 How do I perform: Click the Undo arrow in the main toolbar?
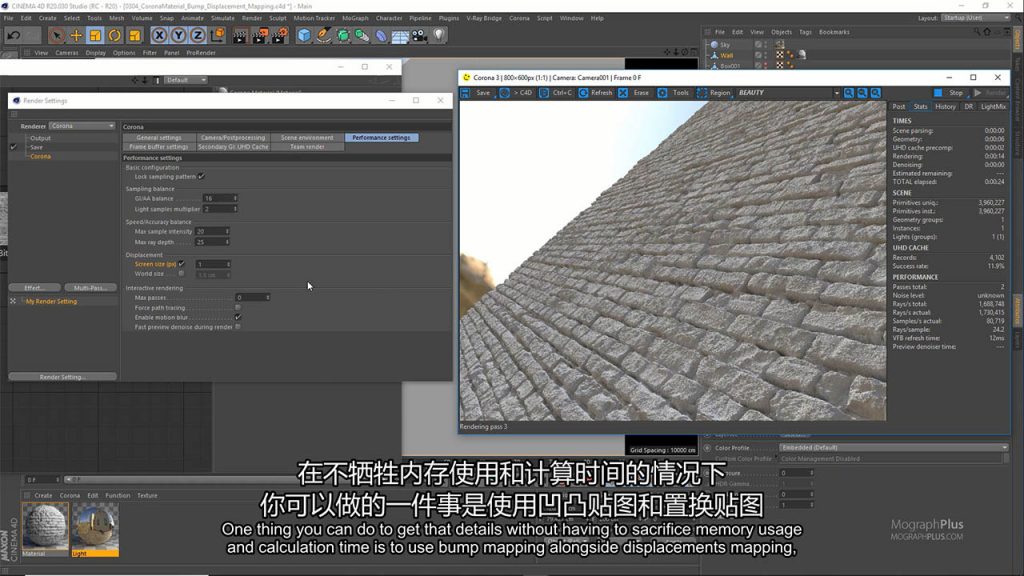[x=14, y=35]
